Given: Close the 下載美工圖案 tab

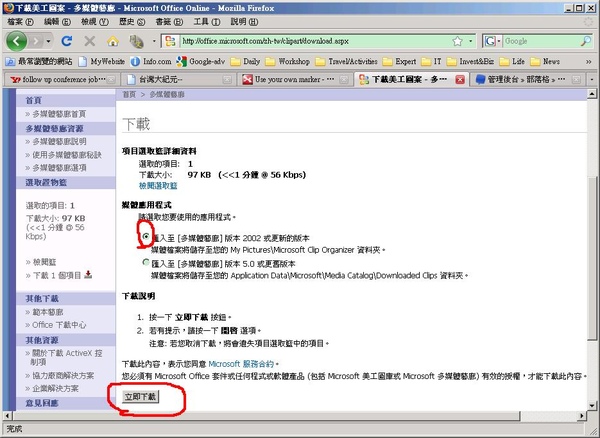Looking at the screenshot, I should [x=460, y=80].
